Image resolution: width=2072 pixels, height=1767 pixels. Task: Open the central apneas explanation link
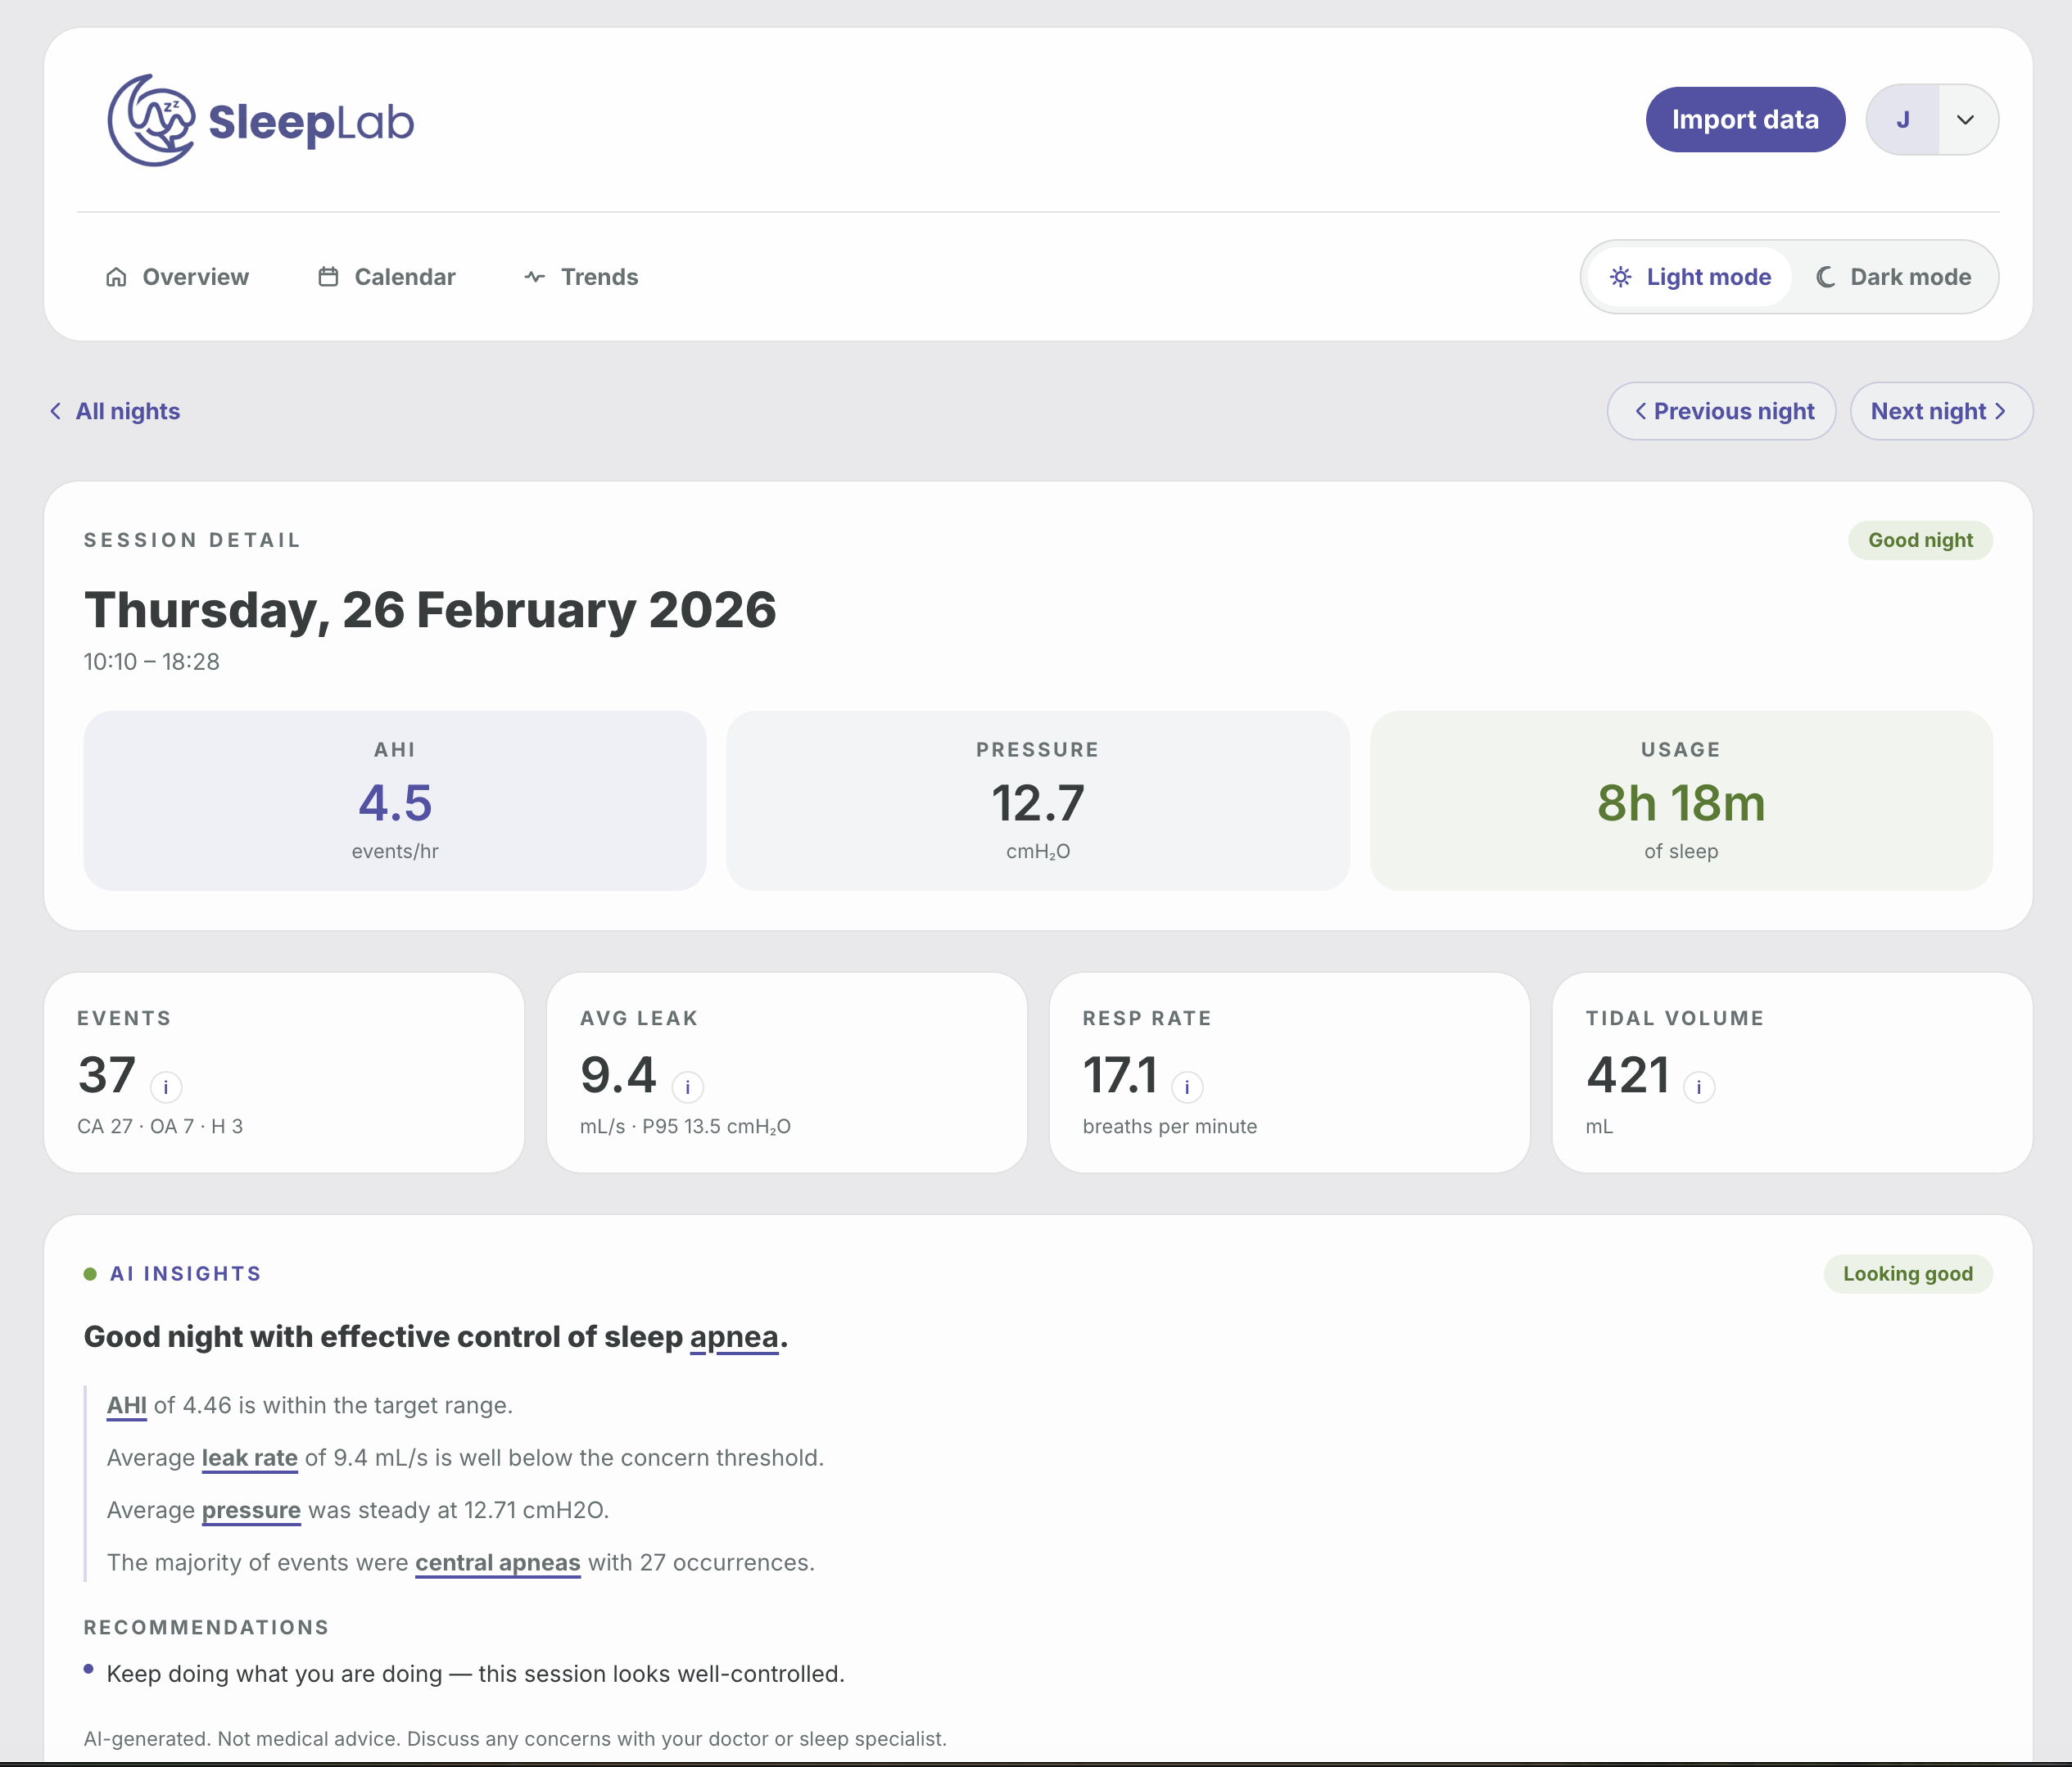point(497,1562)
